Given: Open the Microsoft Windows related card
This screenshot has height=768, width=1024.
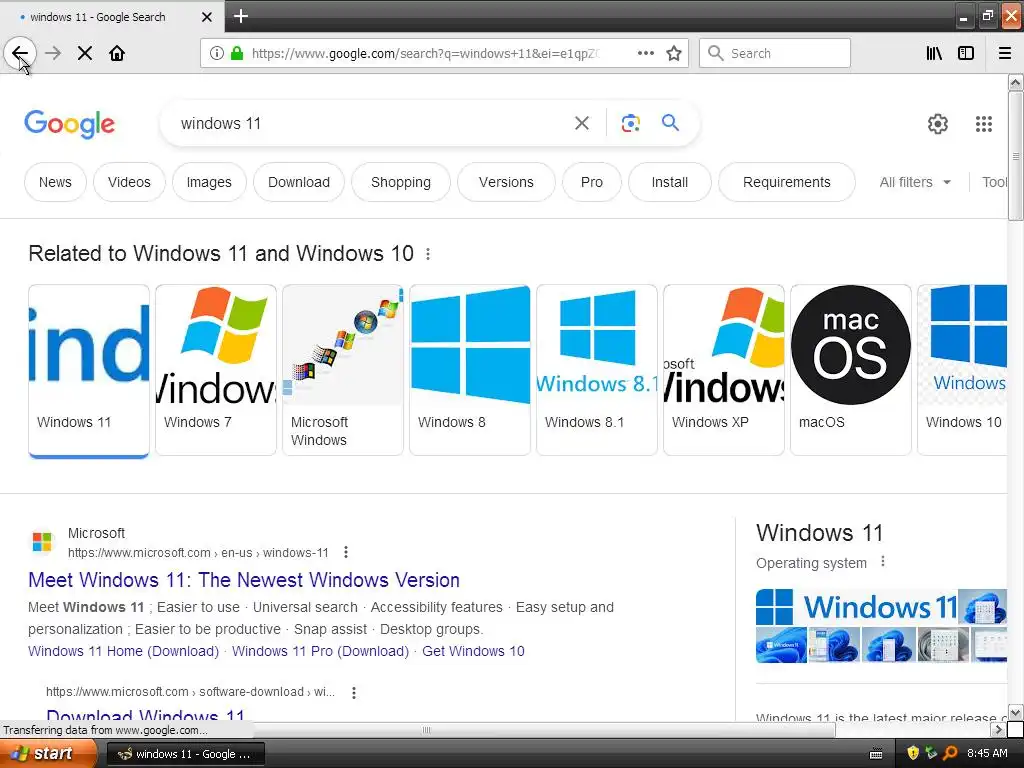Looking at the screenshot, I should (x=343, y=370).
